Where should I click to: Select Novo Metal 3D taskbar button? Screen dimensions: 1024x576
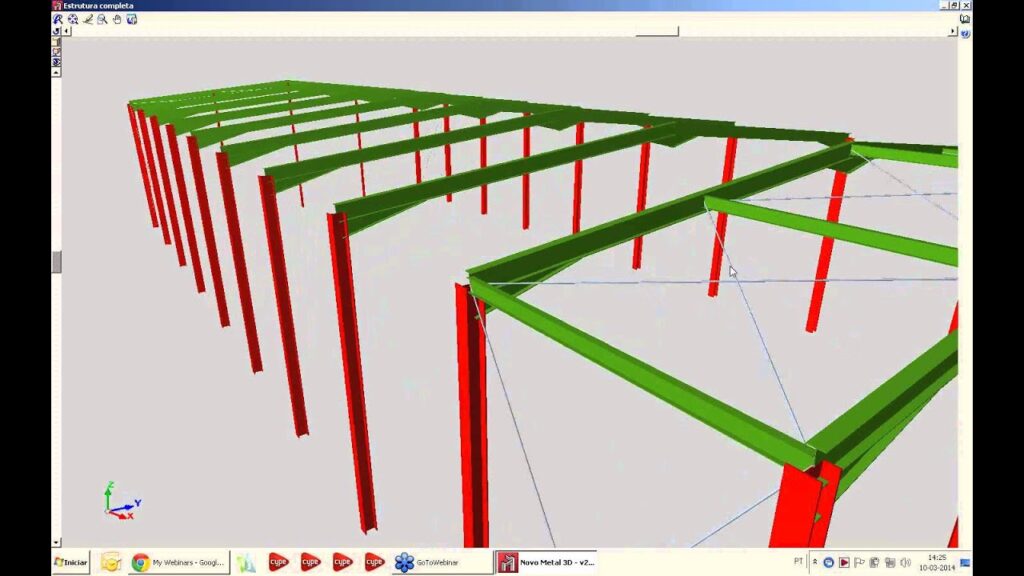pos(546,562)
